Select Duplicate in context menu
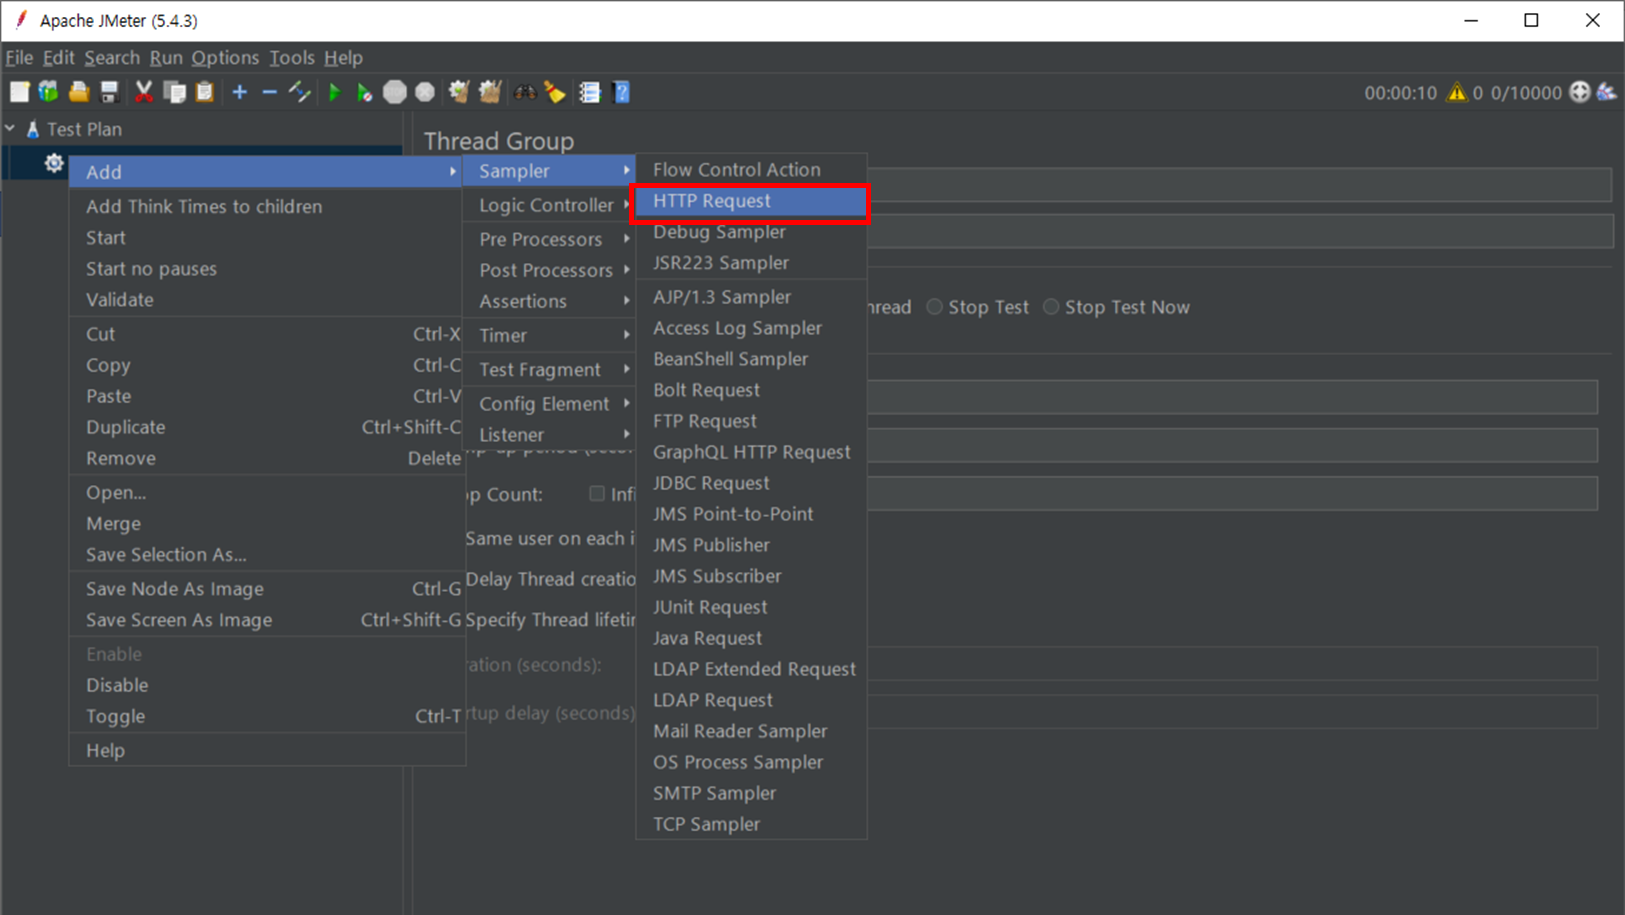This screenshot has height=915, width=1625. (267, 427)
